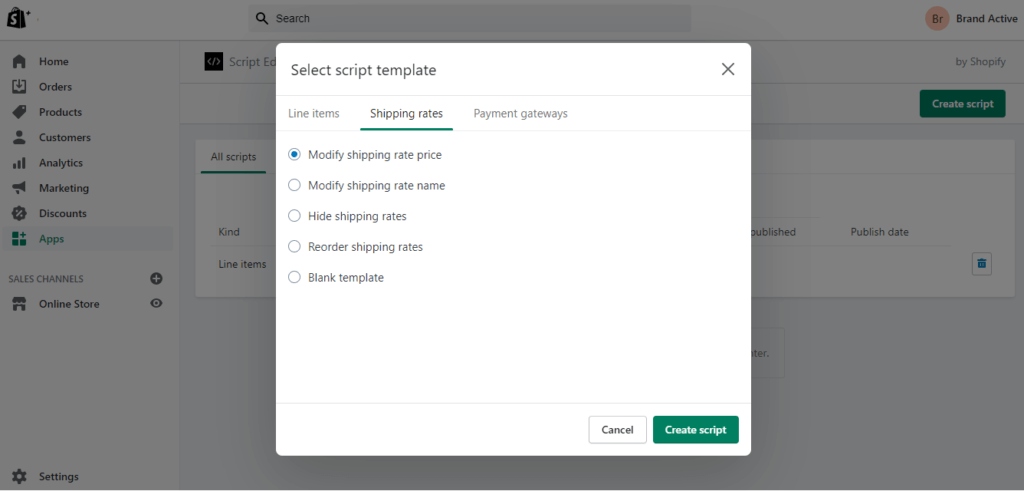Click the Marketing megaphone icon
Image resolution: width=1024 pixels, height=491 pixels.
click(x=19, y=188)
